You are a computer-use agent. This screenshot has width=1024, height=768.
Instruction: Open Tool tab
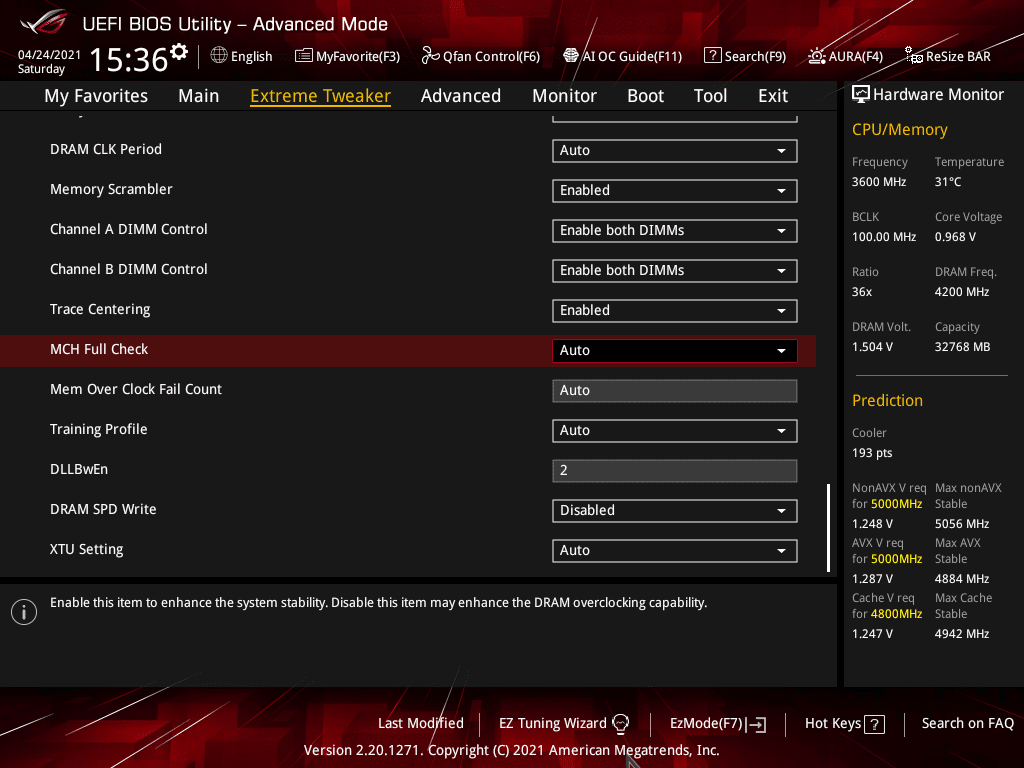point(711,96)
